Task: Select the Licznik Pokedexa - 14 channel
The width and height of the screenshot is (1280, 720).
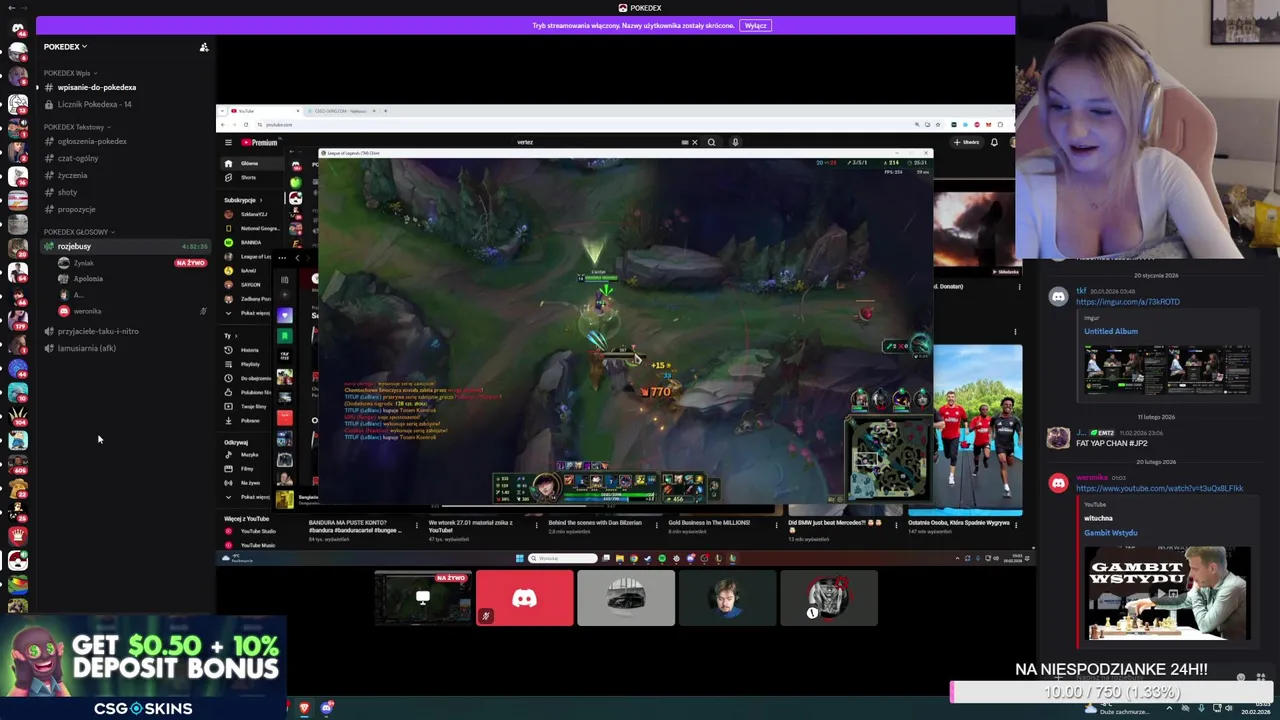Action: pos(125,105)
